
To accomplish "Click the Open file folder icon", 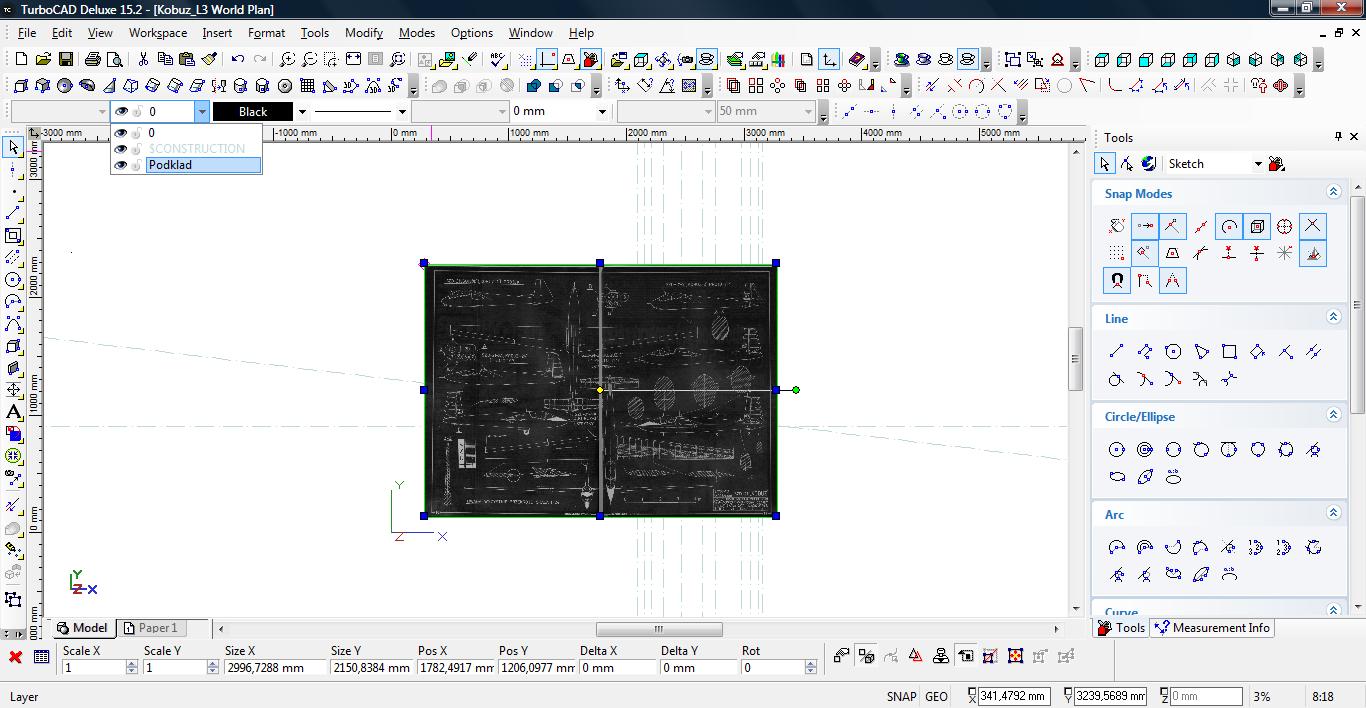I will click(x=44, y=60).
